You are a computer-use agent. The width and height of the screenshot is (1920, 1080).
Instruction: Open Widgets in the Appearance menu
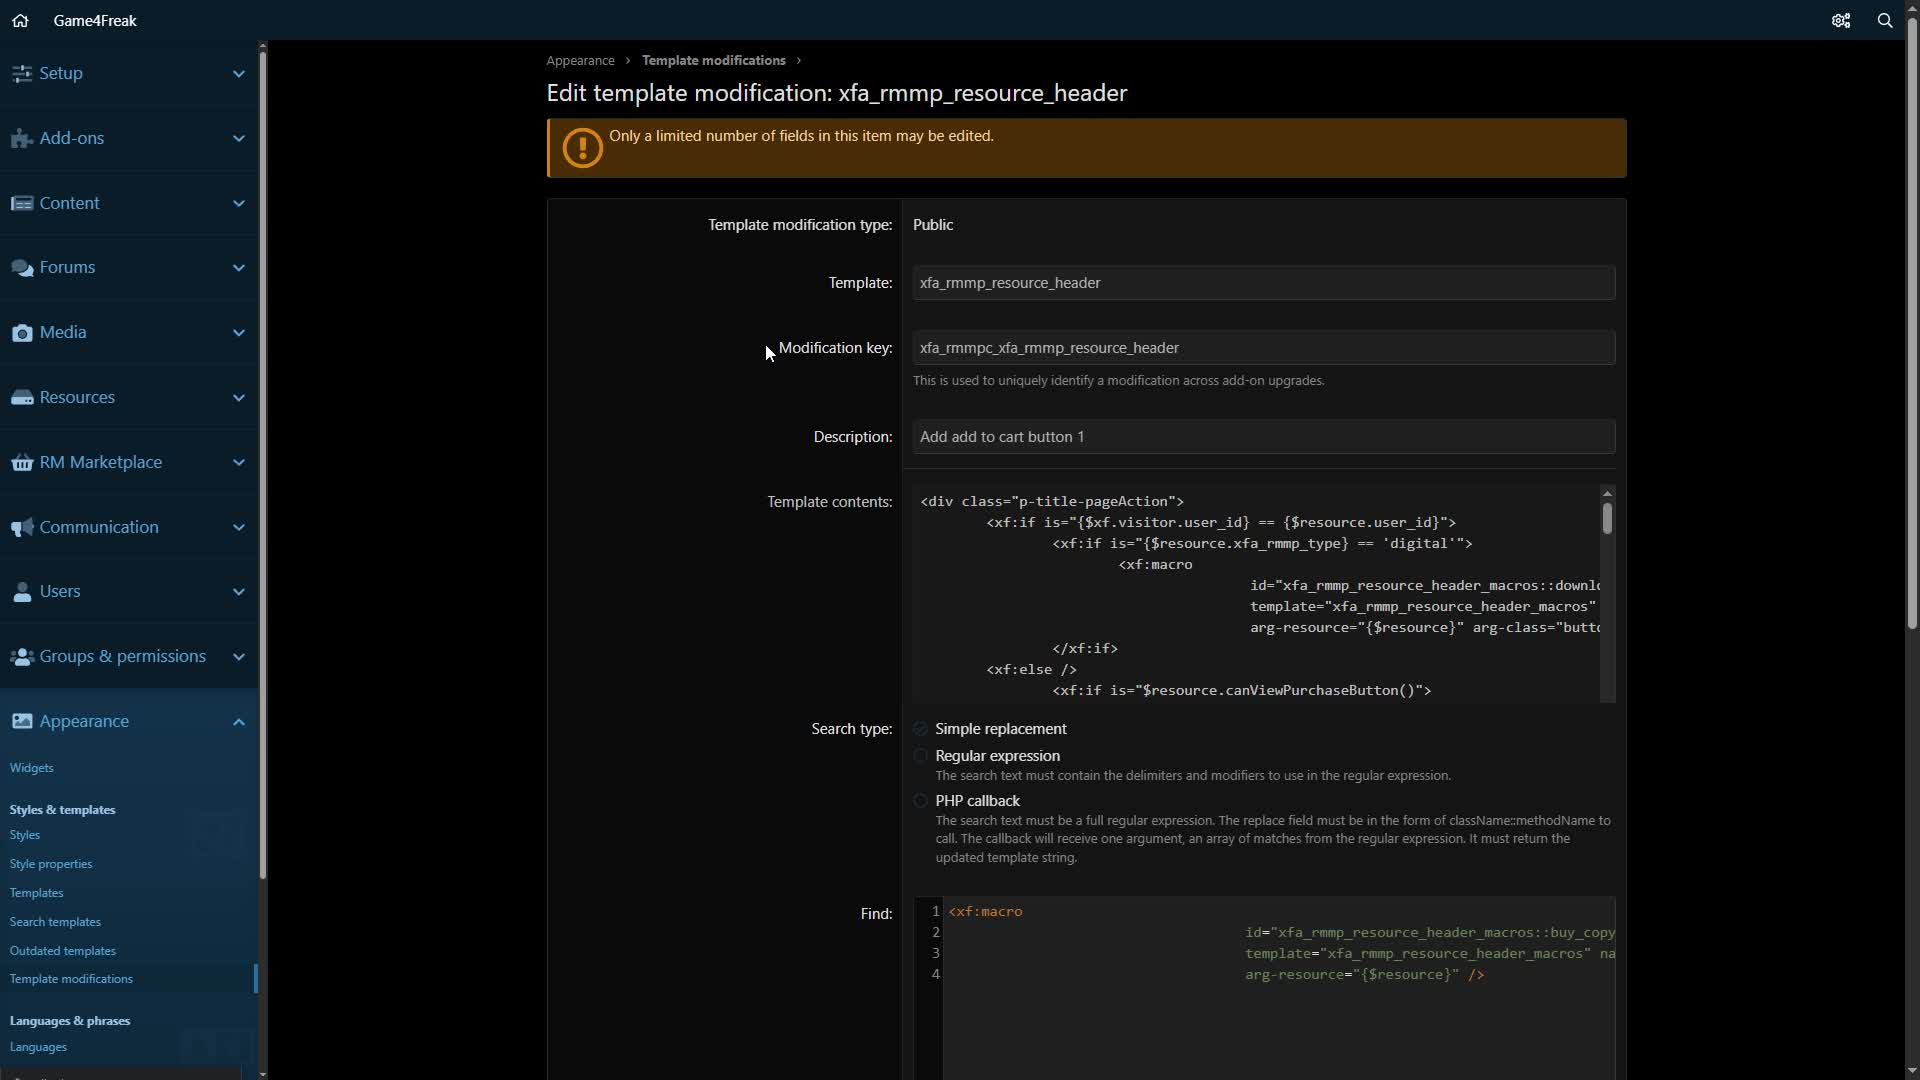click(x=32, y=768)
